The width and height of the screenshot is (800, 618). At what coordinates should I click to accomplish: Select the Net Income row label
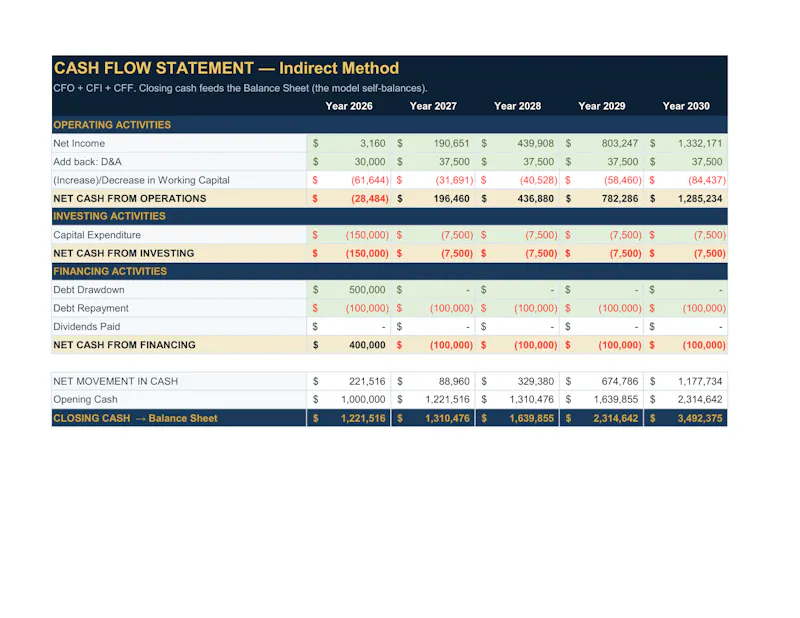[x=79, y=143]
